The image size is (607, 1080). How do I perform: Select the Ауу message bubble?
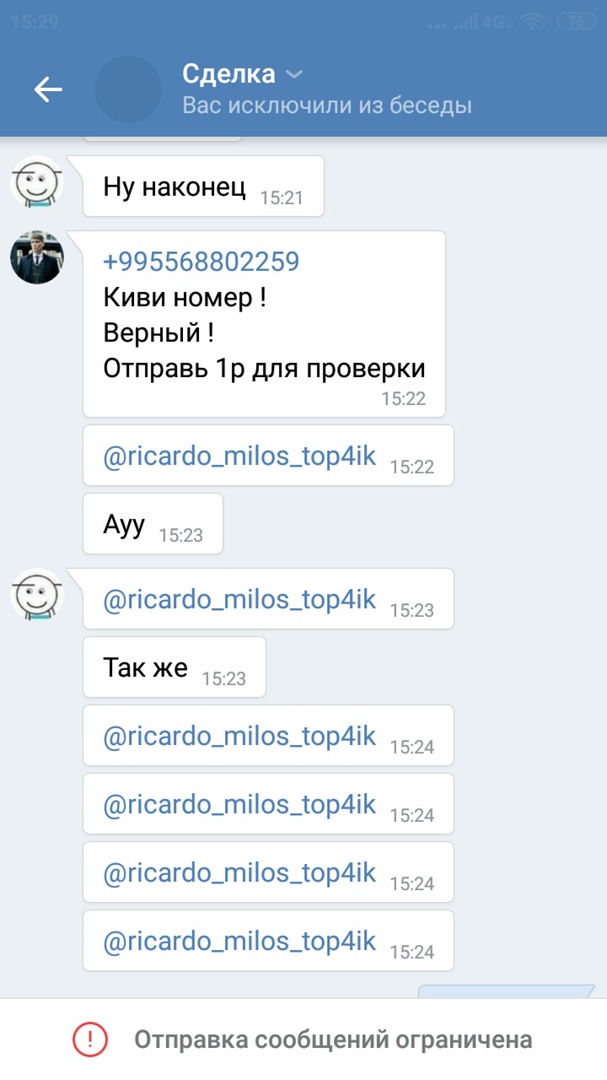(x=153, y=523)
